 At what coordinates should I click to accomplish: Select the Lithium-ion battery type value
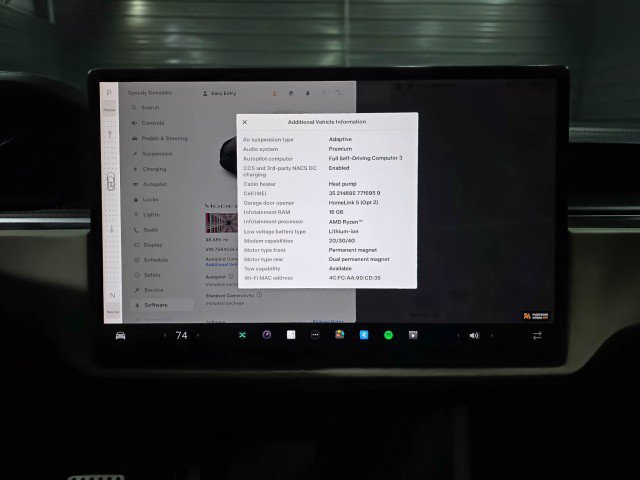tap(344, 231)
